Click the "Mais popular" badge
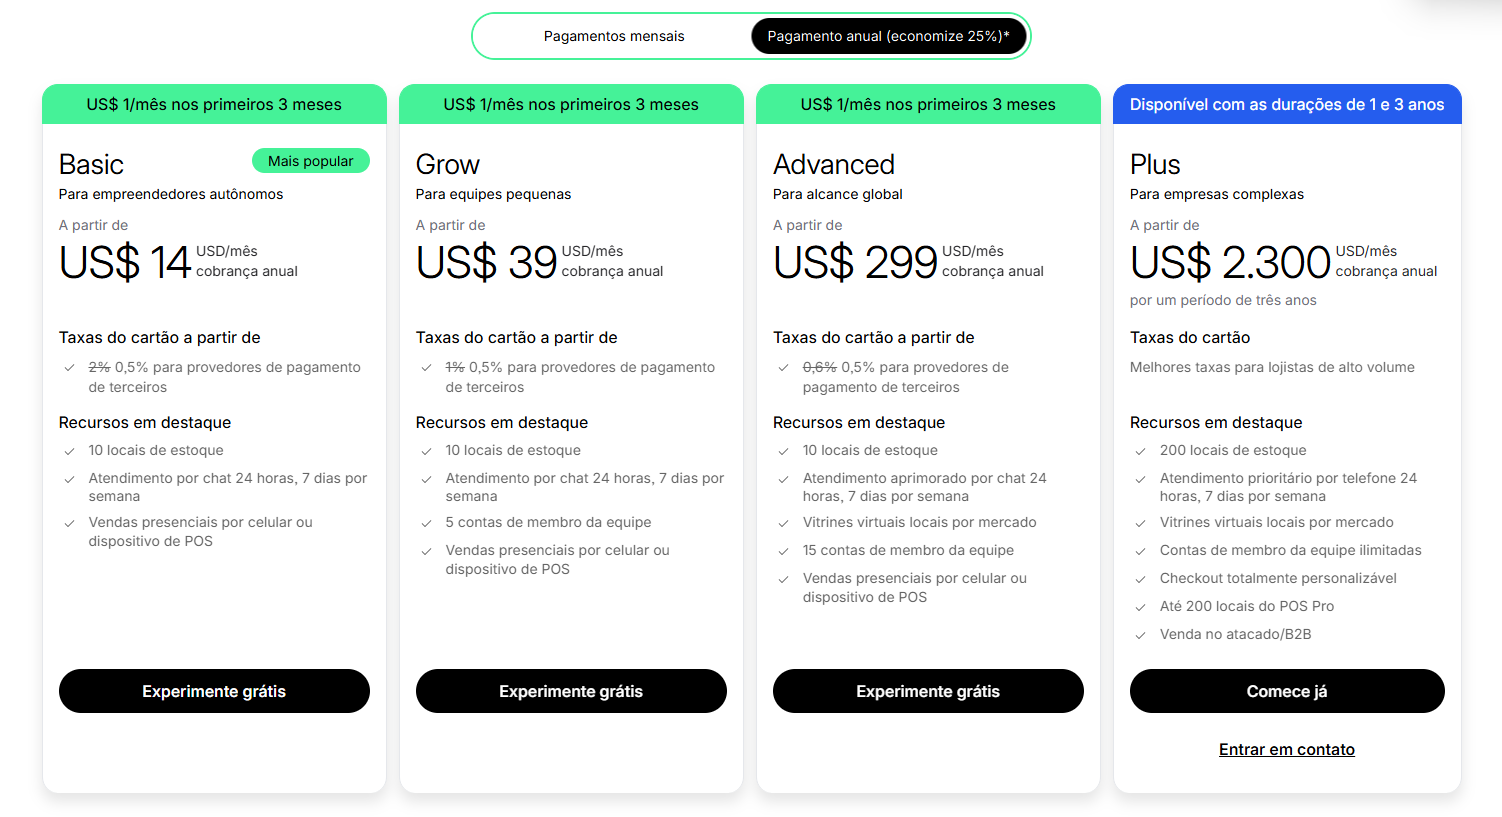1502x817 pixels. [x=311, y=160]
